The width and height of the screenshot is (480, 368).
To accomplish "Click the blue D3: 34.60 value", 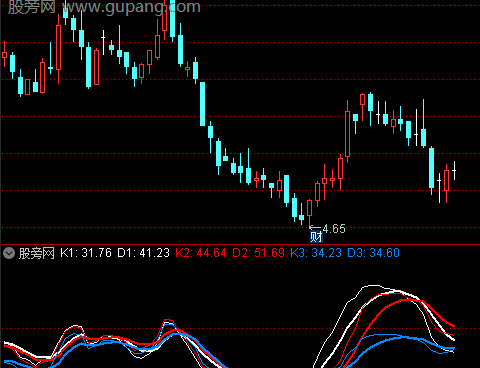I will (373, 253).
